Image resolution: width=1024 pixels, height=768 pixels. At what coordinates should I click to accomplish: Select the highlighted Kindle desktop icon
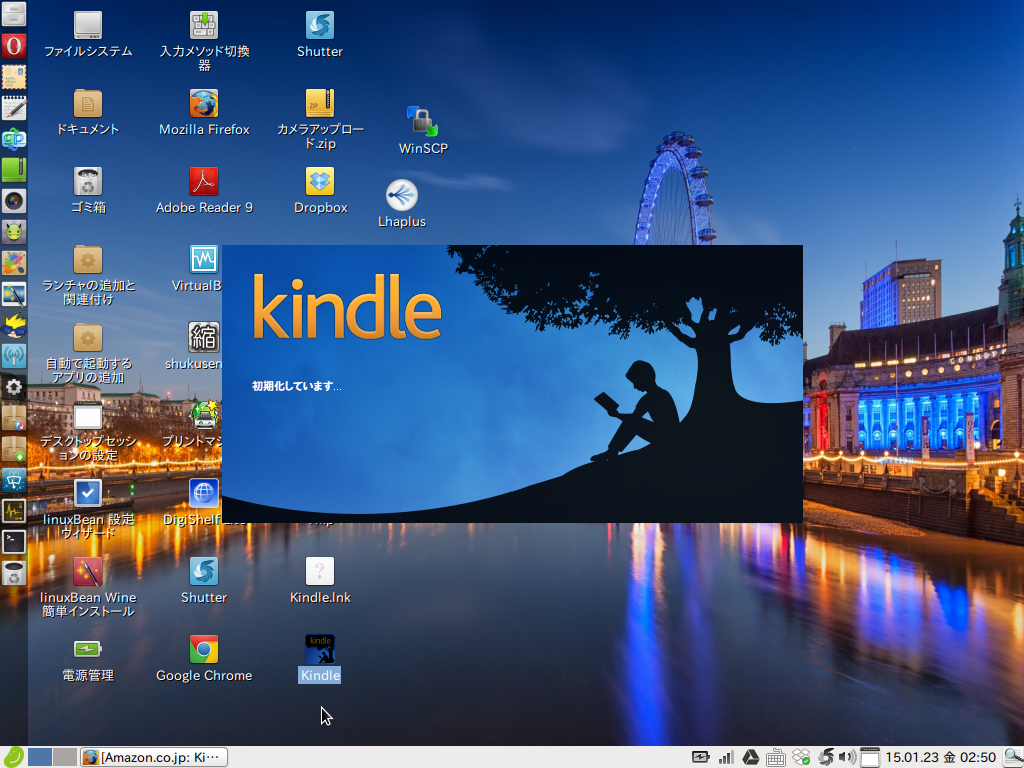point(320,649)
